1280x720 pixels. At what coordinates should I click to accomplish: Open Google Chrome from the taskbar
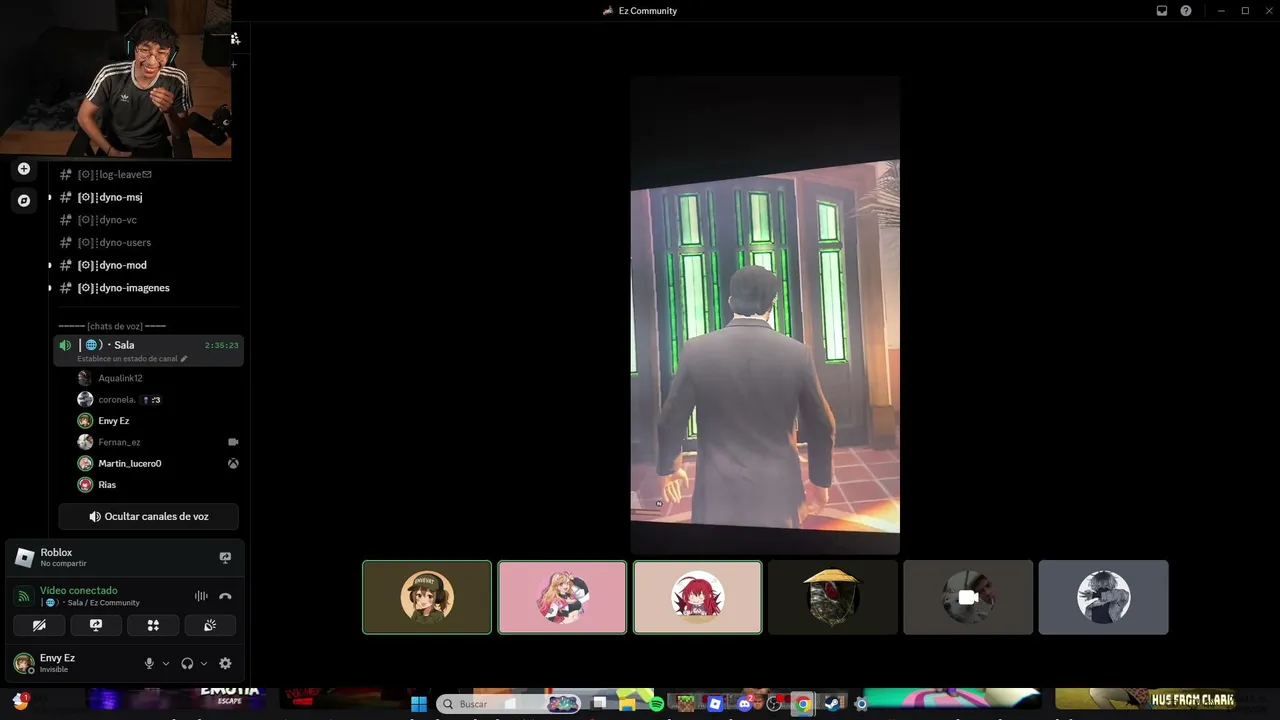tap(802, 704)
